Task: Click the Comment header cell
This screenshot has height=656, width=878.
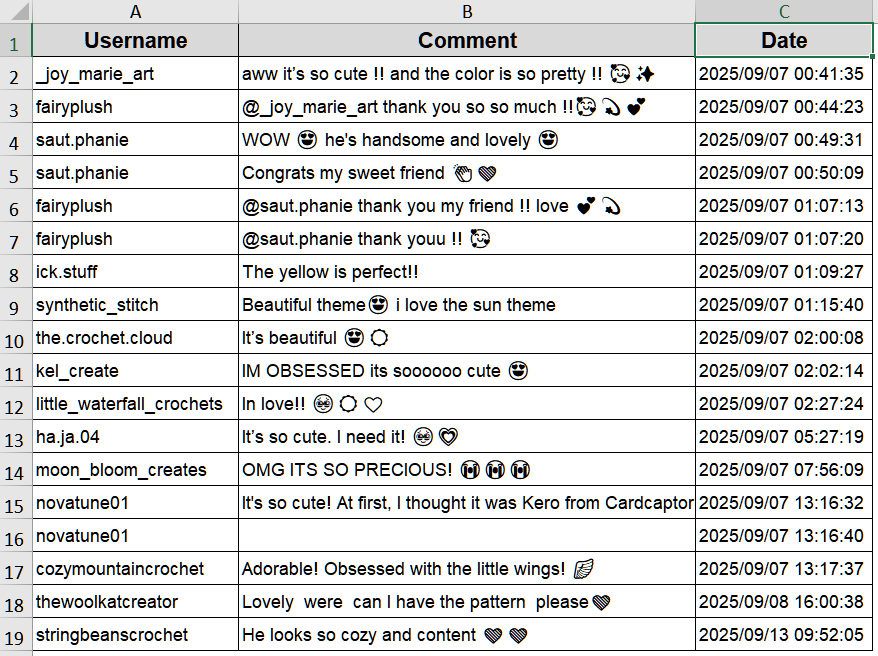Action: tap(467, 41)
